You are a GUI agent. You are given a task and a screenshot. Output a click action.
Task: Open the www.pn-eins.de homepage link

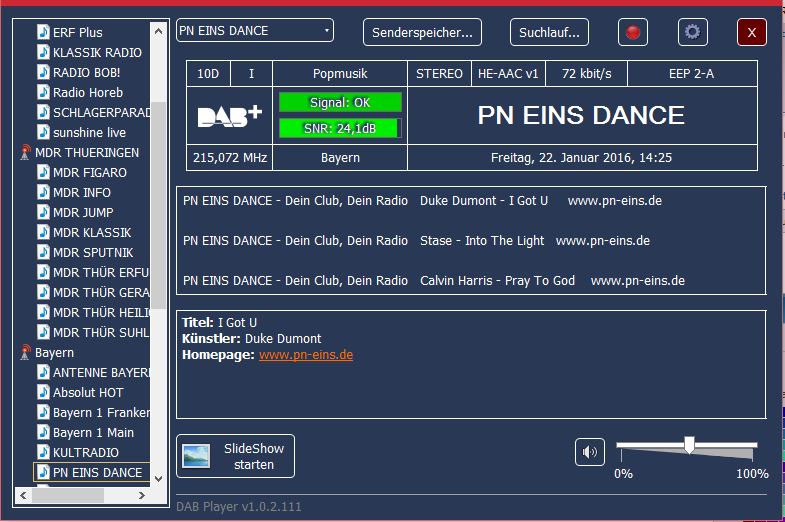305,355
